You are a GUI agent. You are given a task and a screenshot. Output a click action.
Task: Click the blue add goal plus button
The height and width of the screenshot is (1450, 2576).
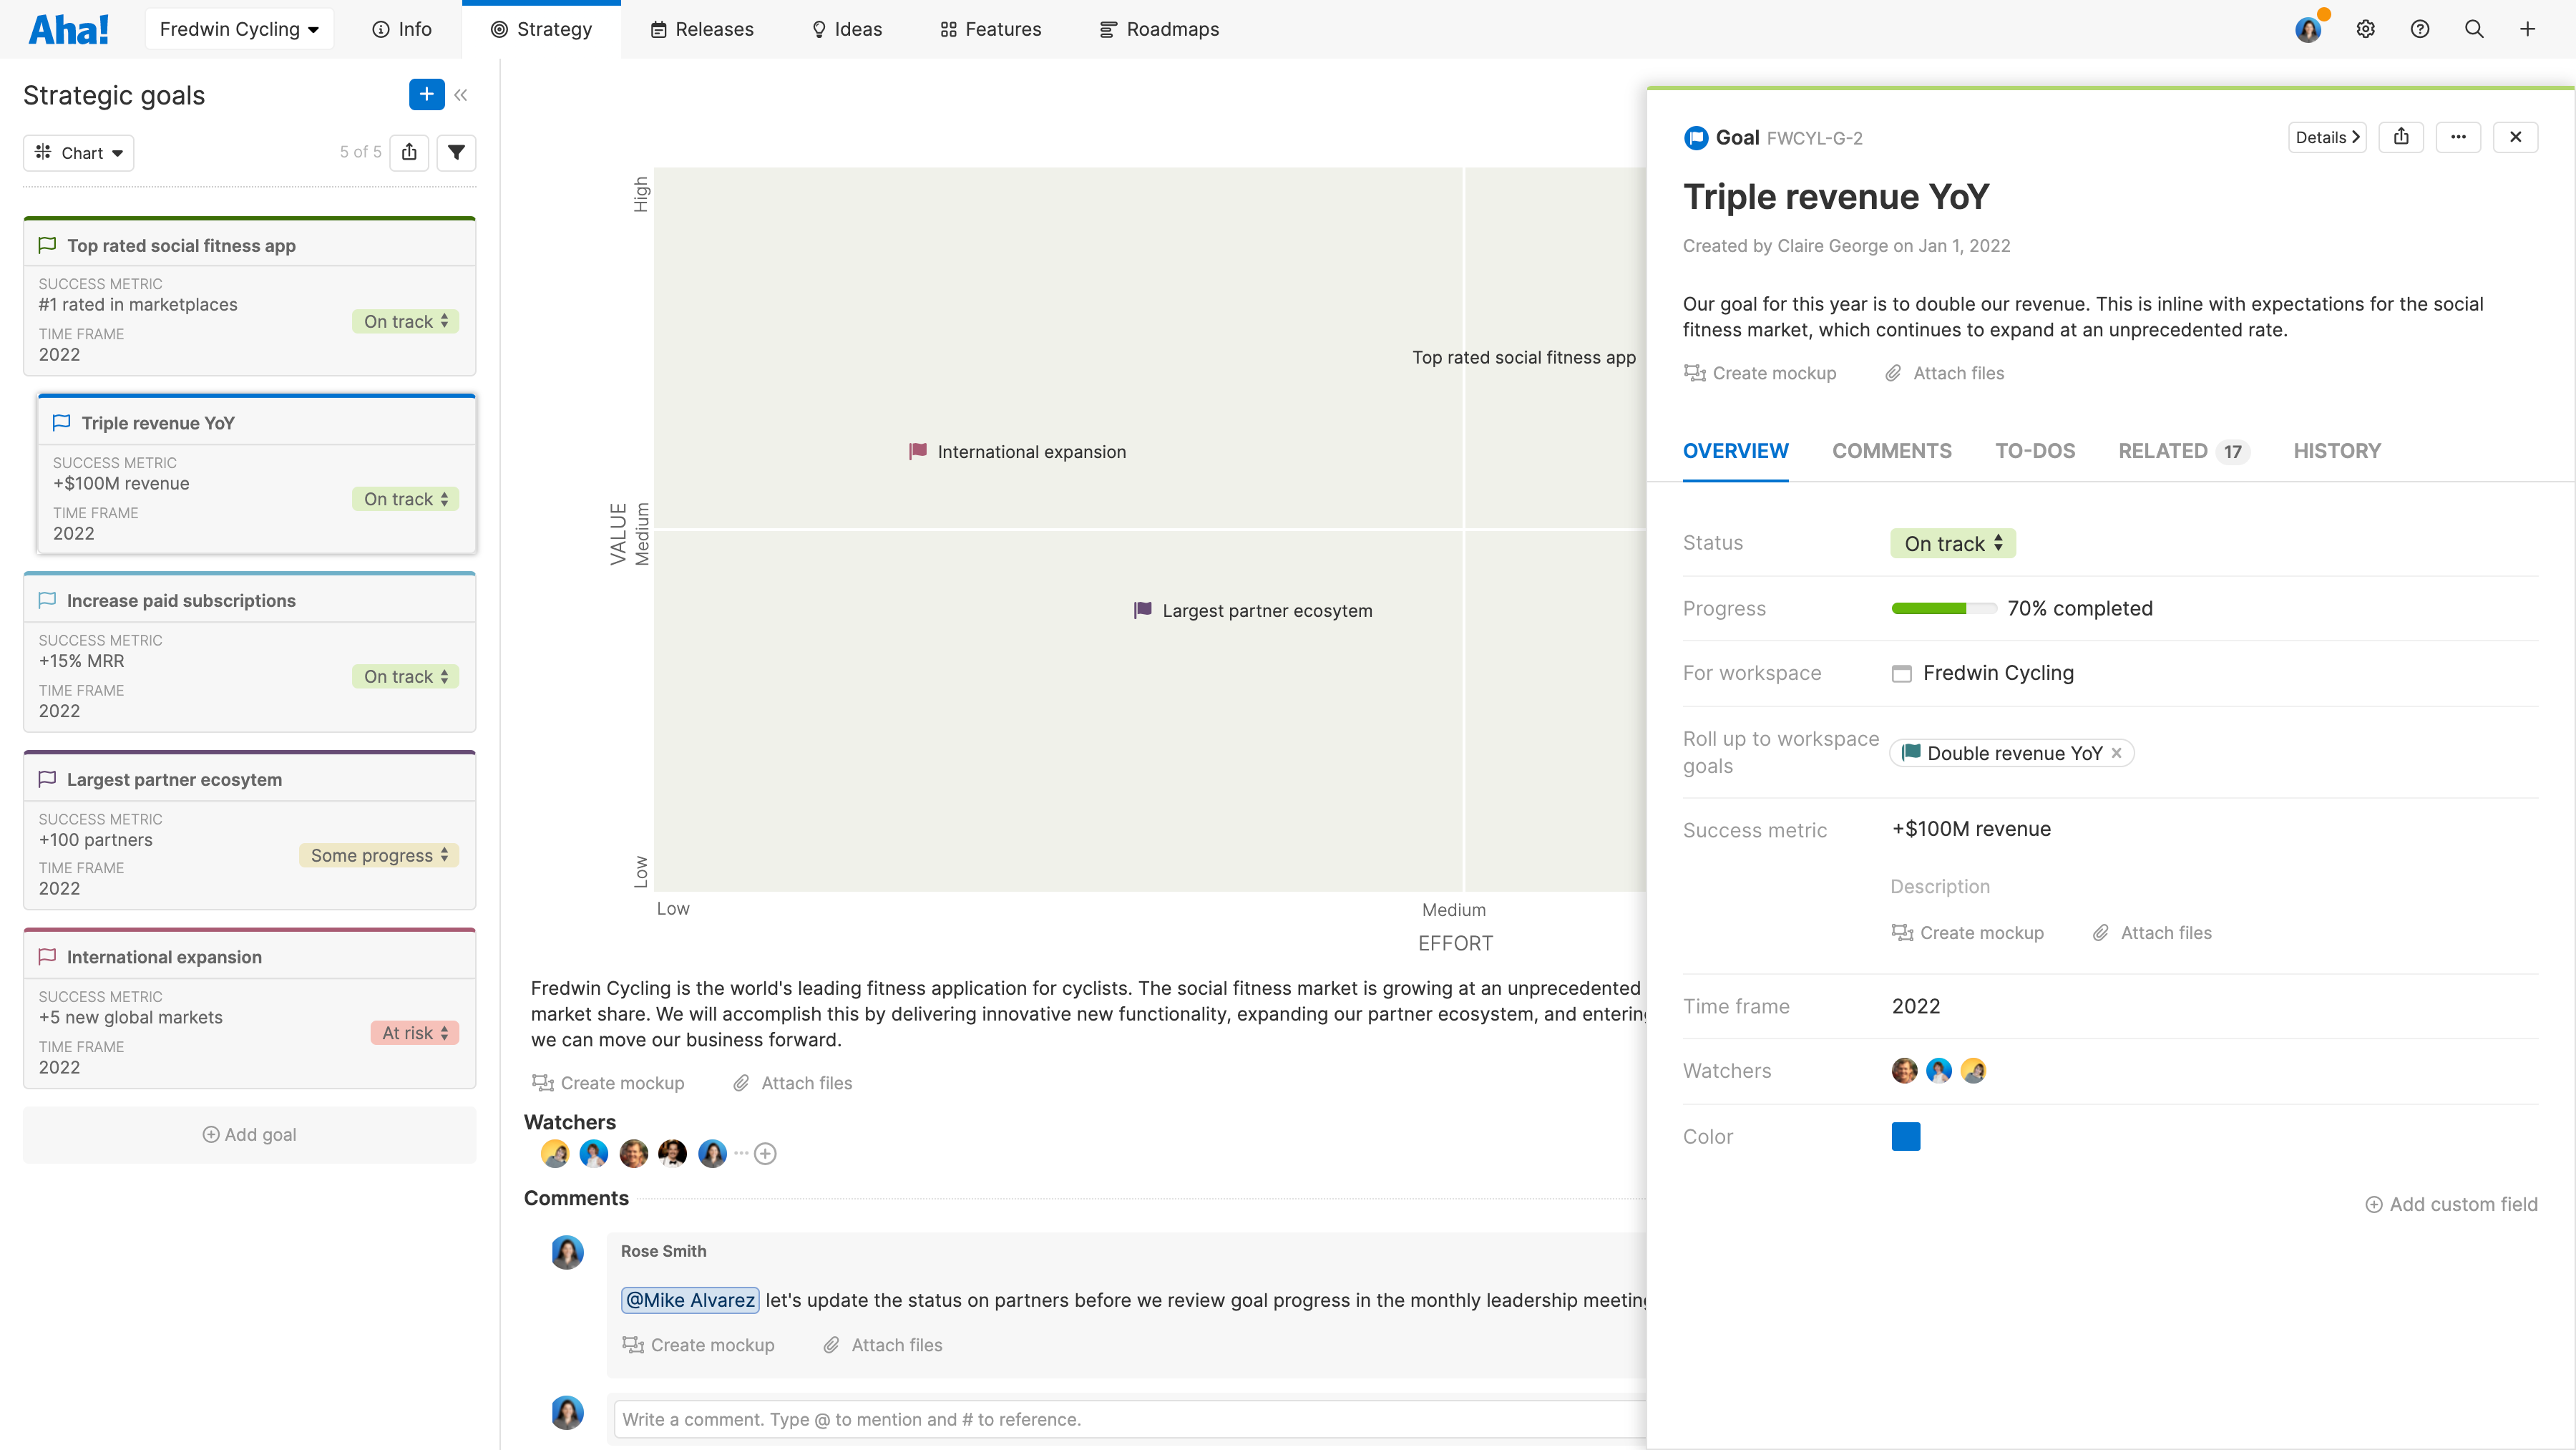tap(426, 95)
